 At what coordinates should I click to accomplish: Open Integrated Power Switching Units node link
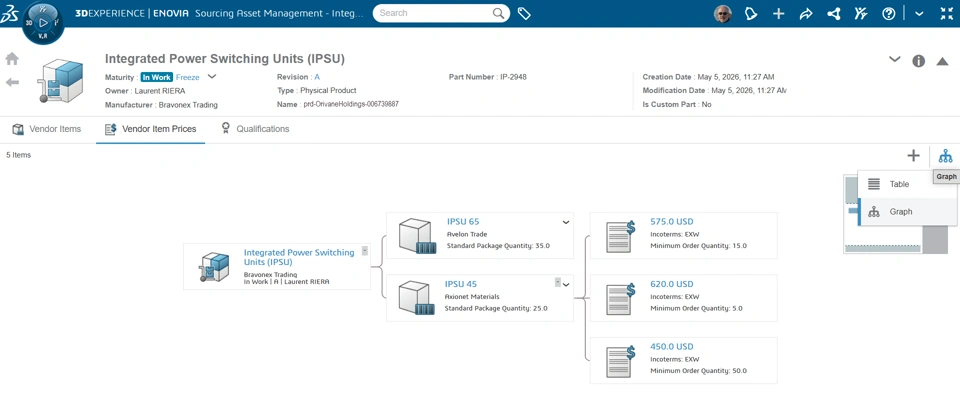[x=299, y=256]
